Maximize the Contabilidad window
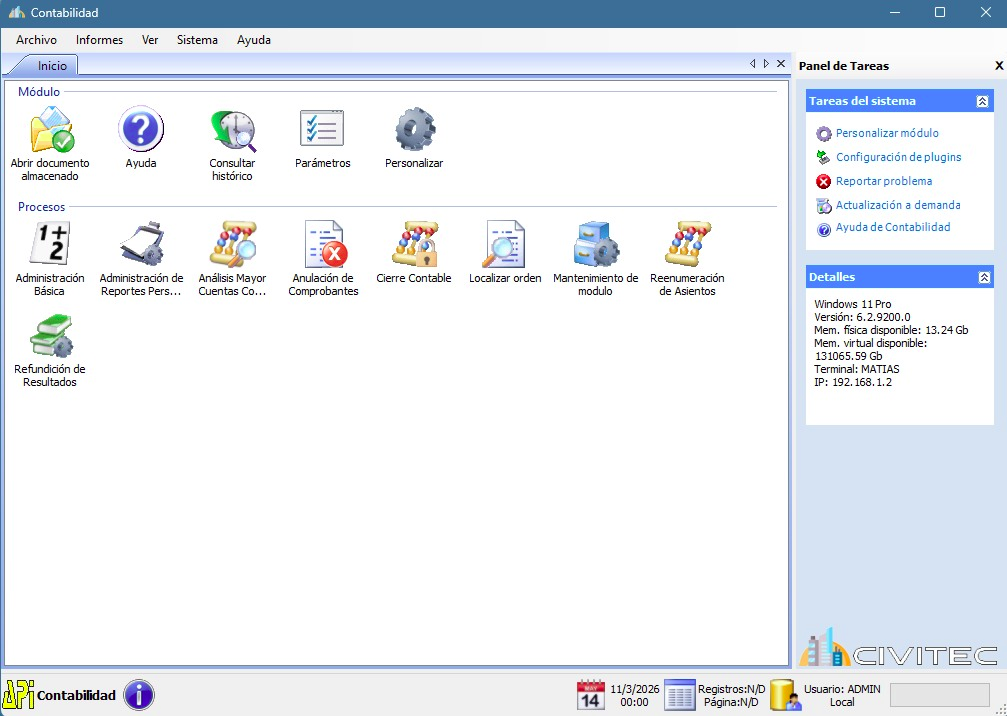 pos(940,13)
